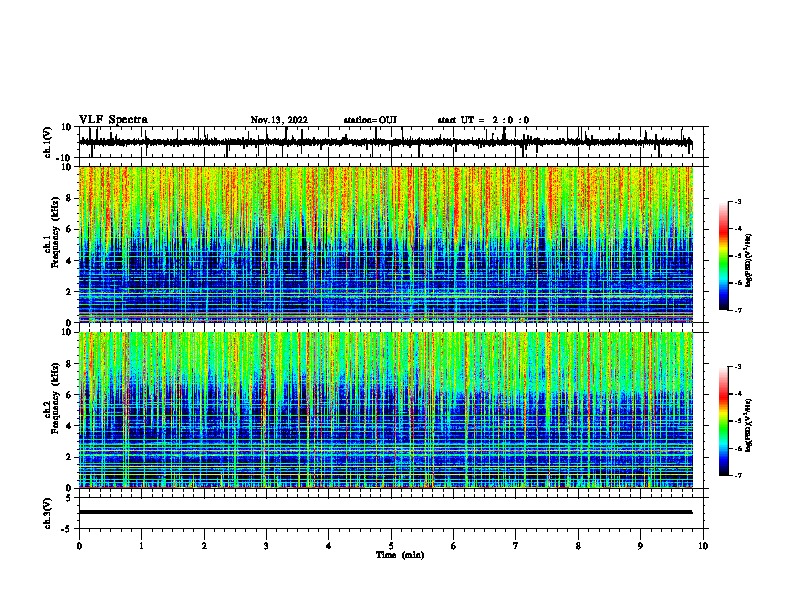Click the ch.1 voltage waveform trace
The width and height of the screenshot is (792, 612).
coord(385,142)
